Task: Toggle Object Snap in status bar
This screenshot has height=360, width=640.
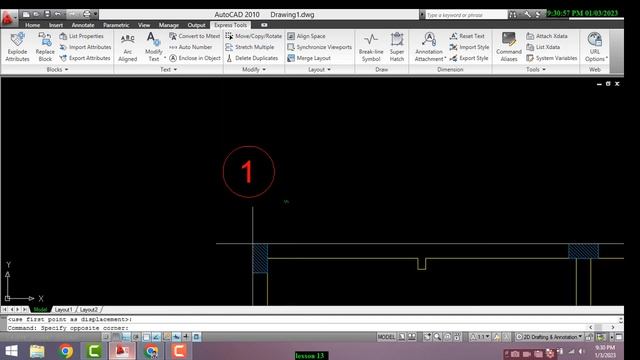Action: click(x=146, y=337)
